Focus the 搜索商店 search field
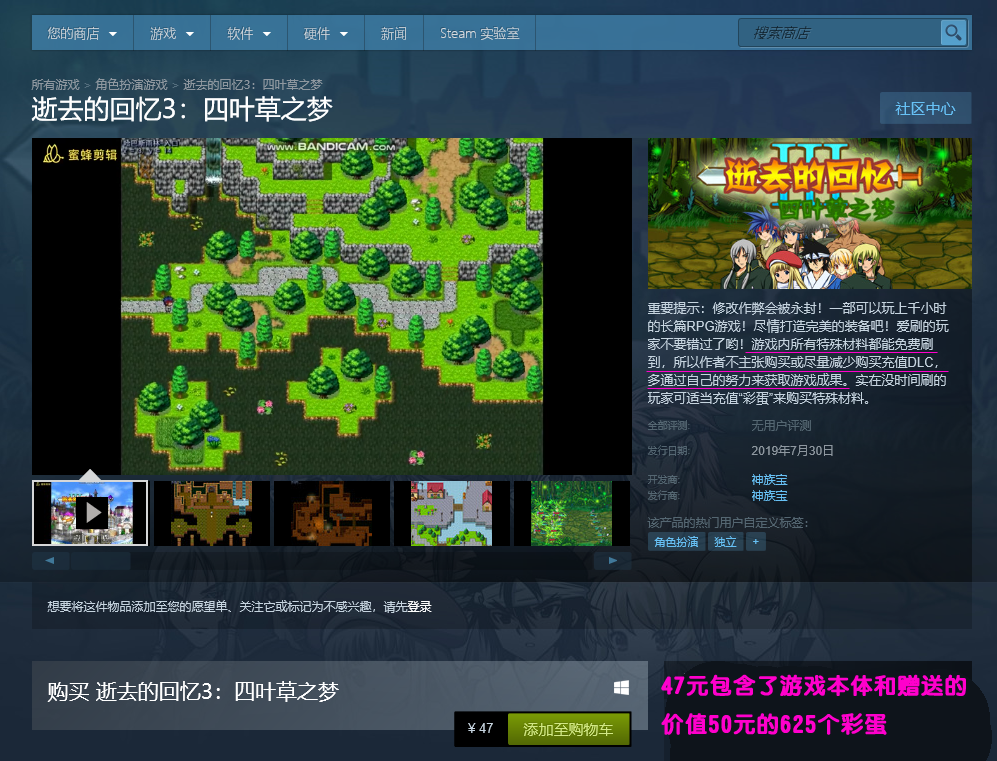997x761 pixels. 839,32
